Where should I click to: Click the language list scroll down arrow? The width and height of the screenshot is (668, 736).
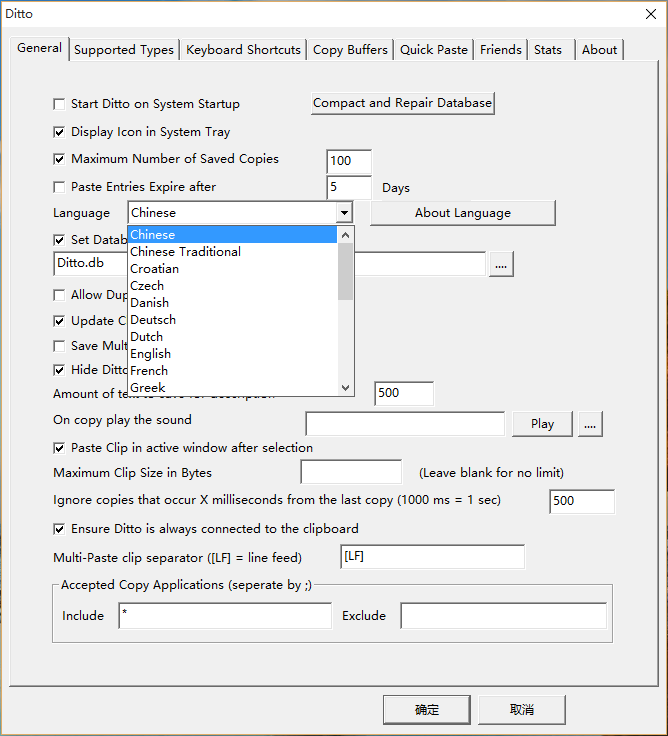click(x=346, y=388)
